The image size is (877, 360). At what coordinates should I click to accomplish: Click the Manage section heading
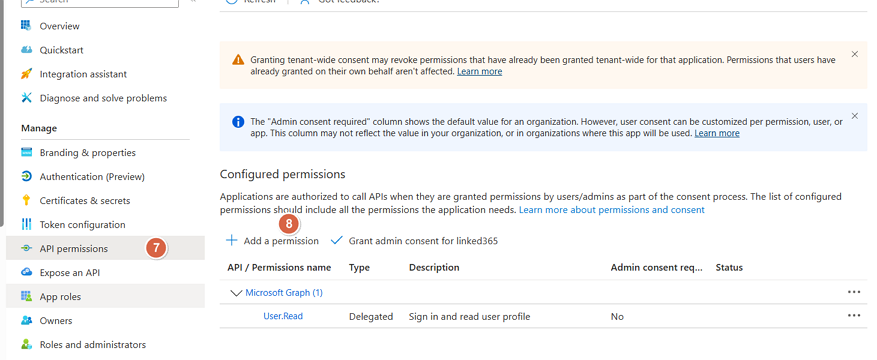point(39,129)
